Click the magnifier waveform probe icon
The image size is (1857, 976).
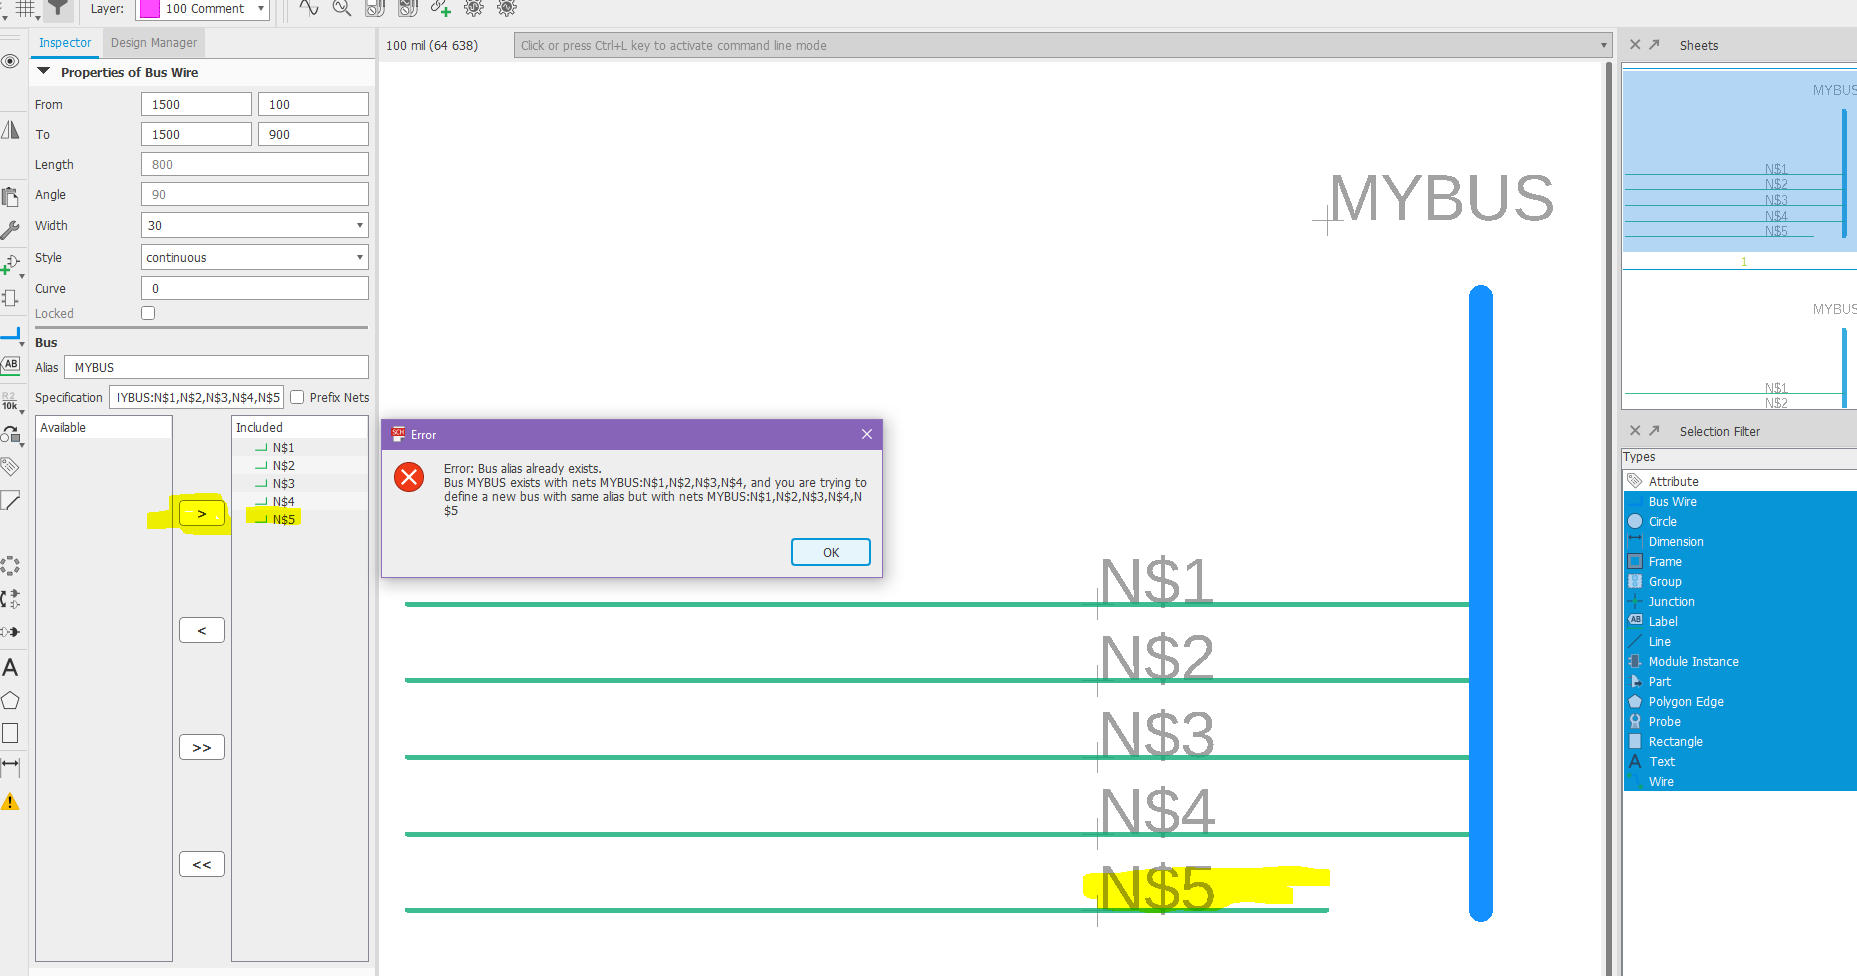(x=342, y=8)
